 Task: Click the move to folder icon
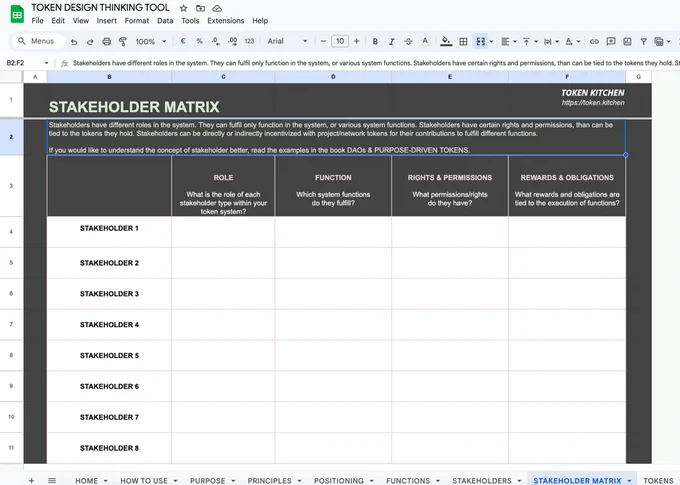pos(200,8)
